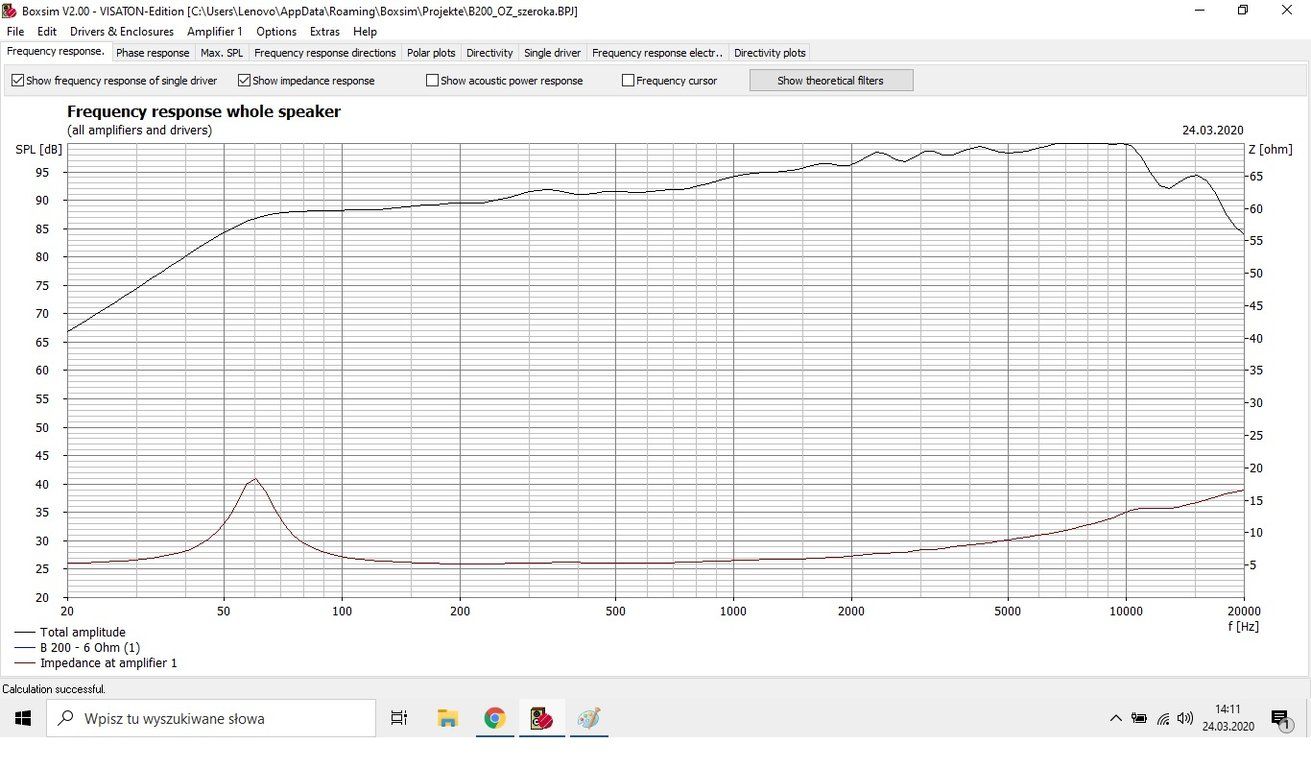Click the battery tray icon
This screenshot has height=768, width=1311.
pyautogui.click(x=1139, y=718)
